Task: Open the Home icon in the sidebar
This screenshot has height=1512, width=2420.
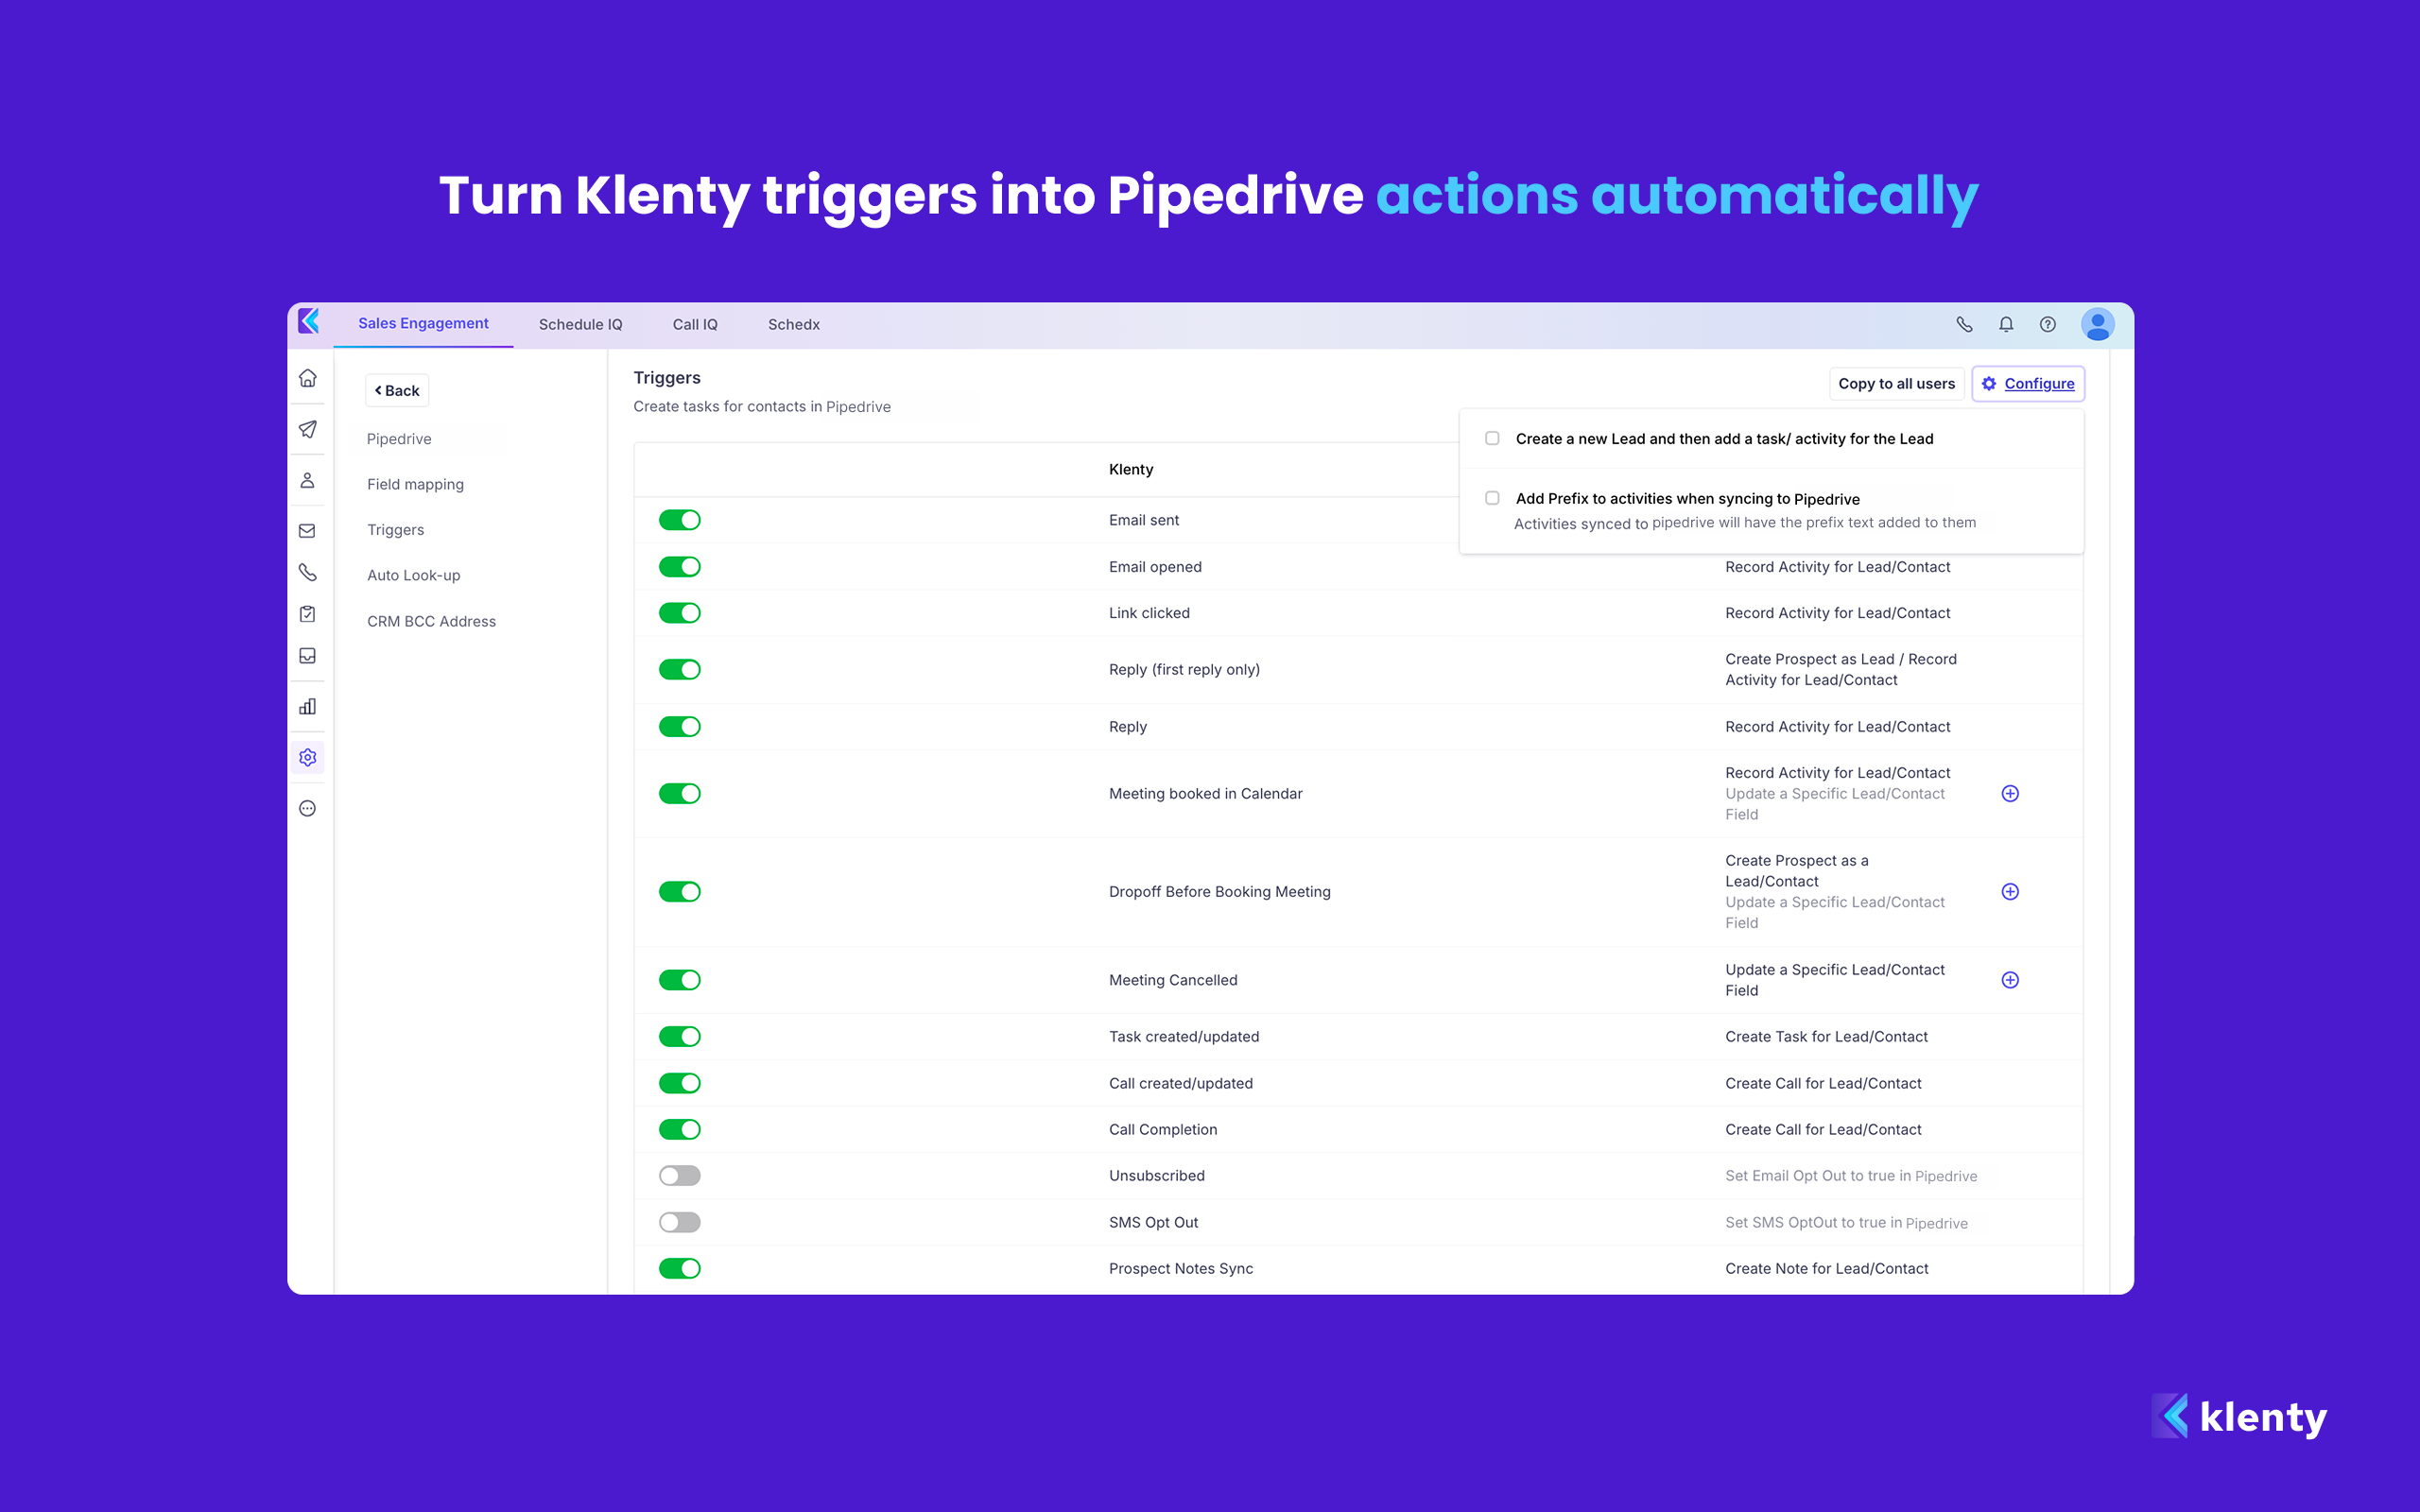Action: (308, 378)
